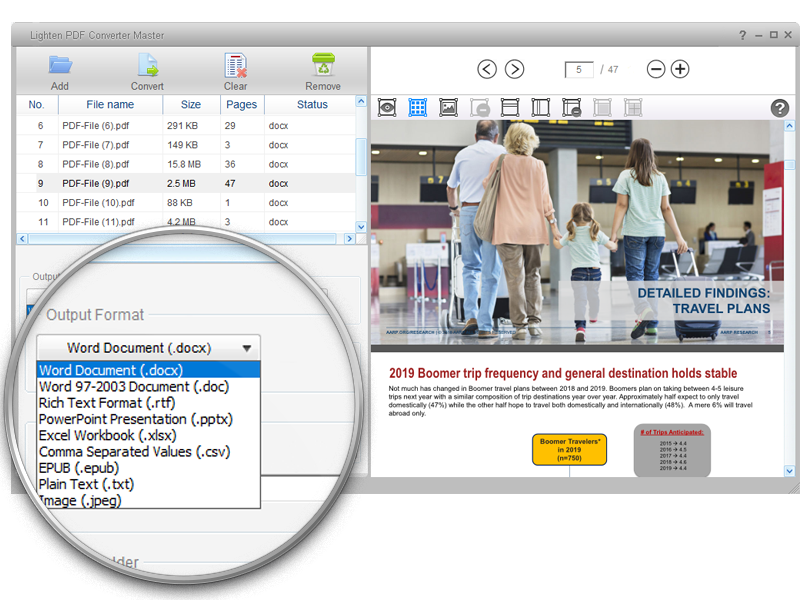Select row PDF-File (9).pdf
Image resolution: width=800 pixels, height=600 pixels.
186,183
